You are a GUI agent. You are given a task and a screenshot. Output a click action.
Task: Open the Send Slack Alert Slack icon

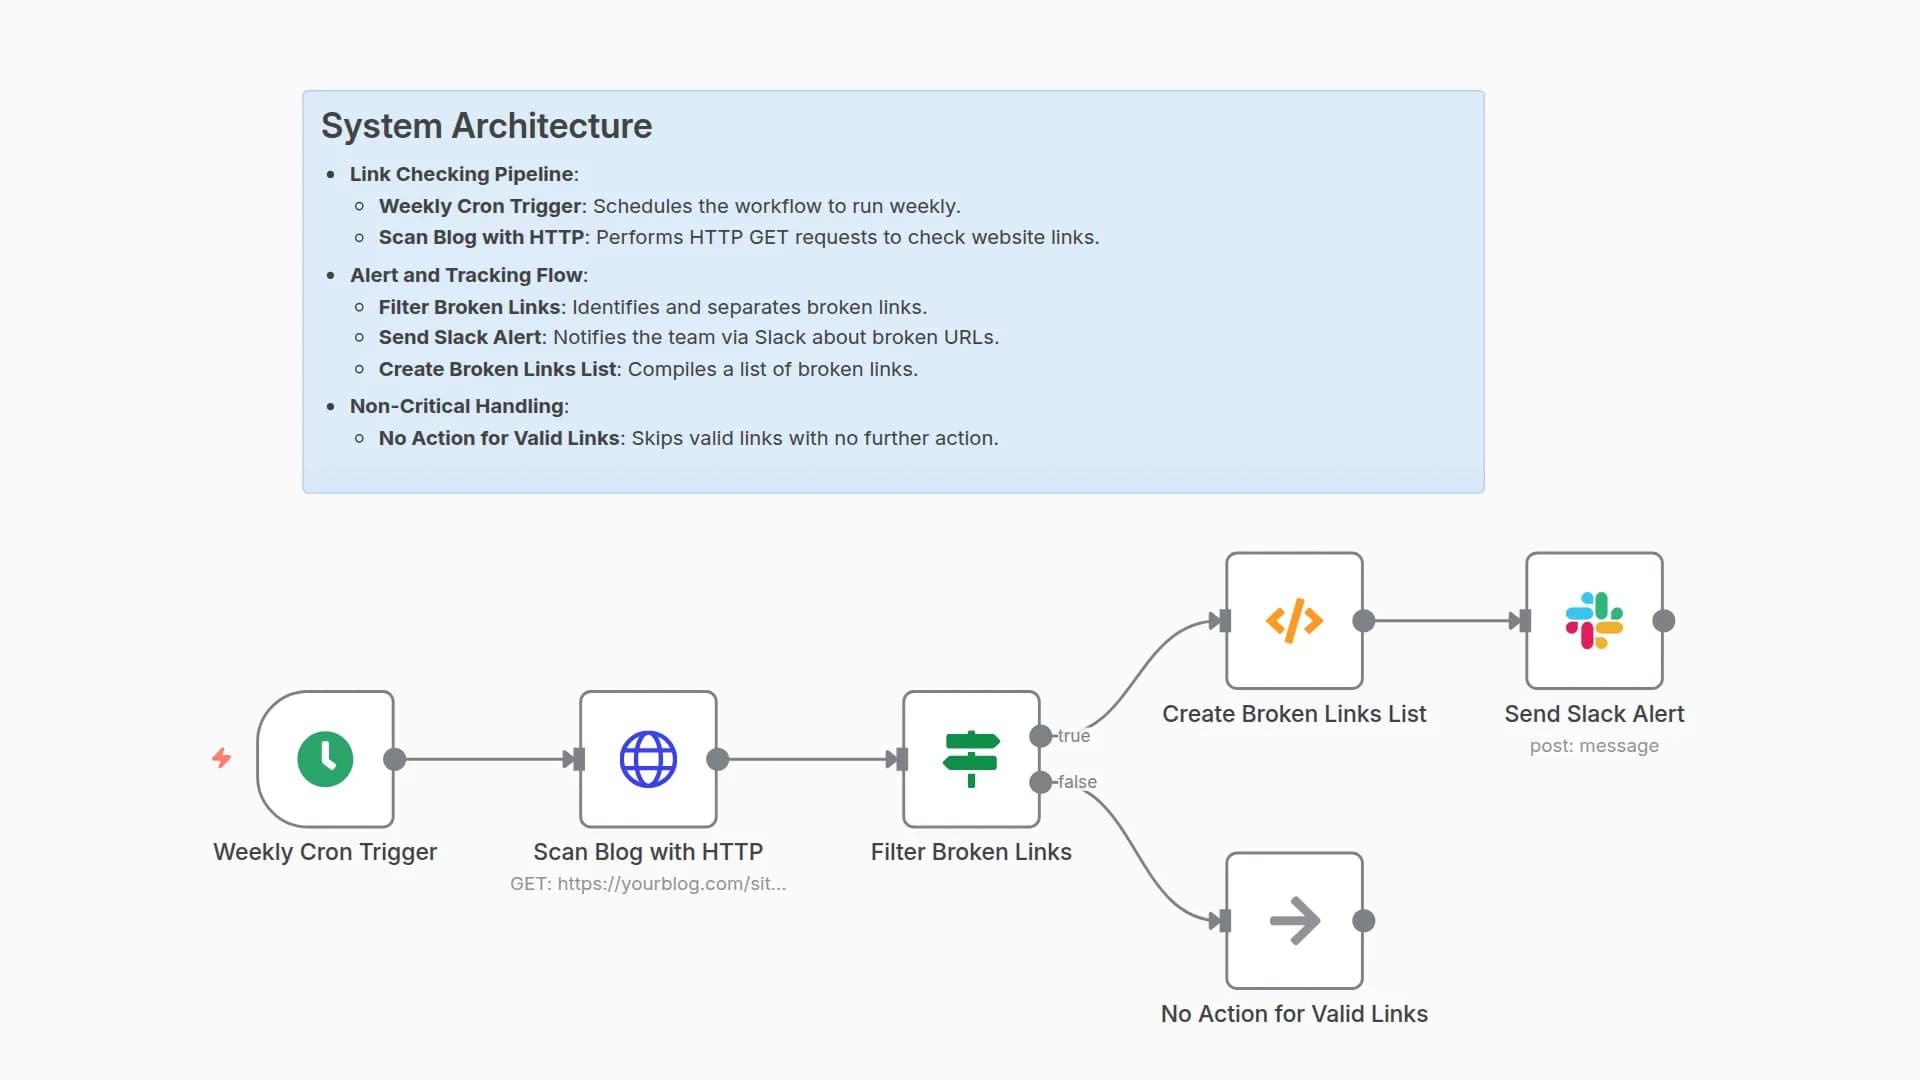click(x=1594, y=621)
